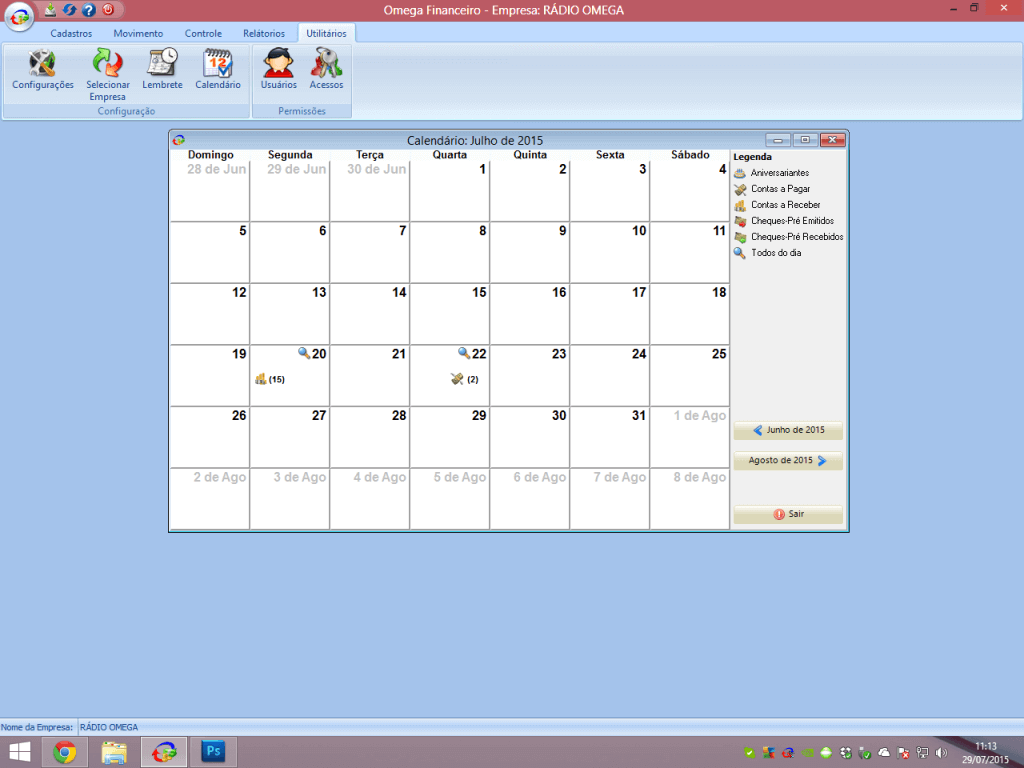Click Photoshop icon in the taskbar
Image resolution: width=1024 pixels, height=768 pixels.
click(x=213, y=751)
